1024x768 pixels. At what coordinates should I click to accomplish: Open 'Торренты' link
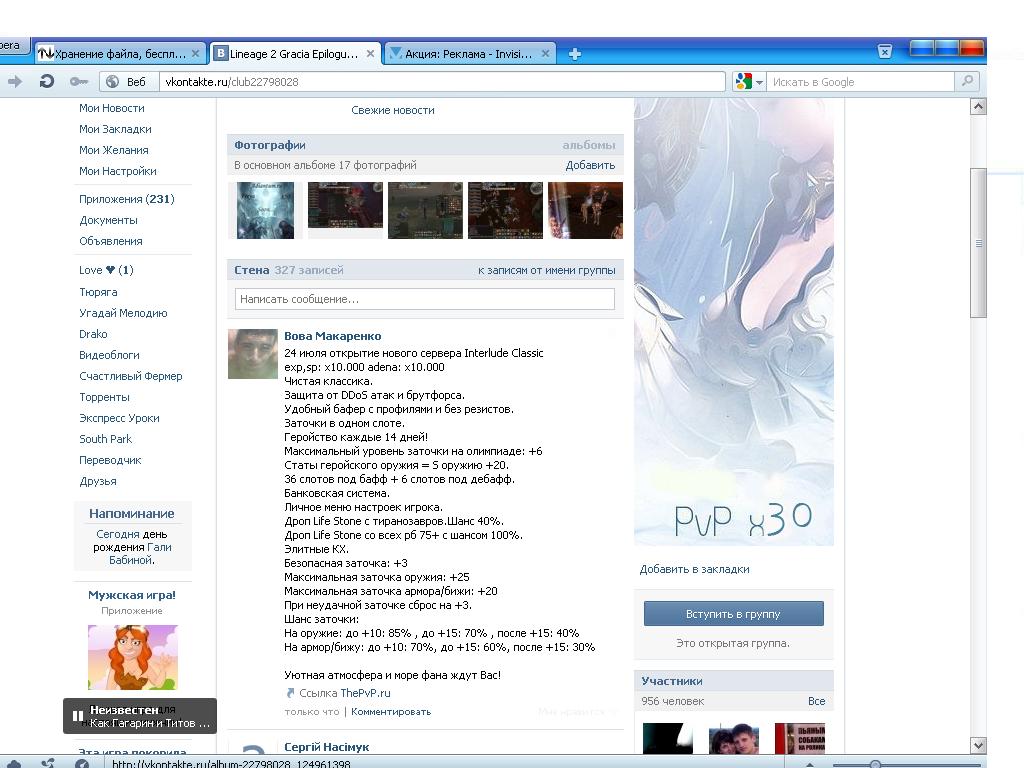104,397
